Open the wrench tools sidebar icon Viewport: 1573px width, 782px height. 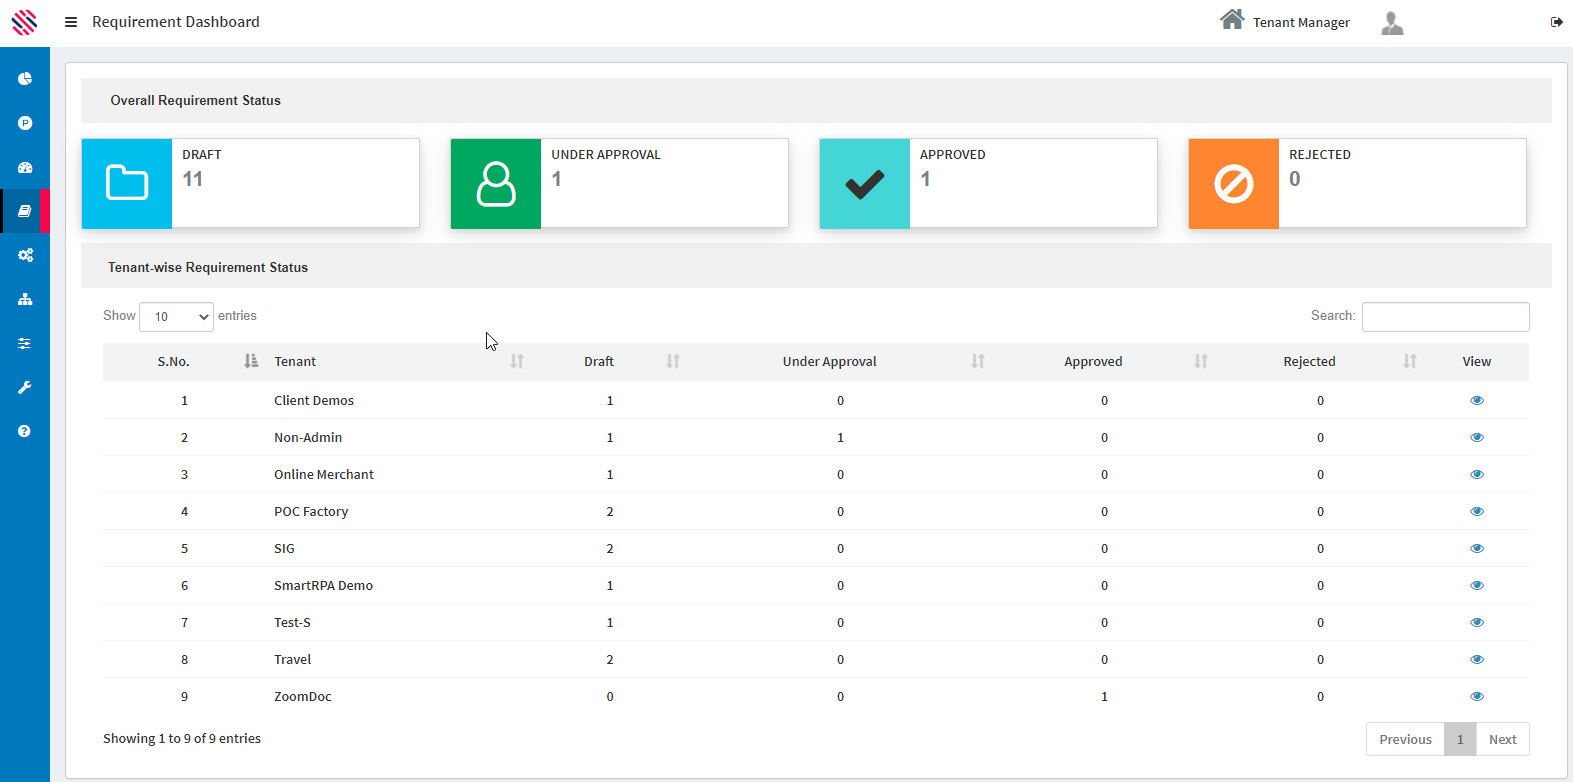coord(25,387)
